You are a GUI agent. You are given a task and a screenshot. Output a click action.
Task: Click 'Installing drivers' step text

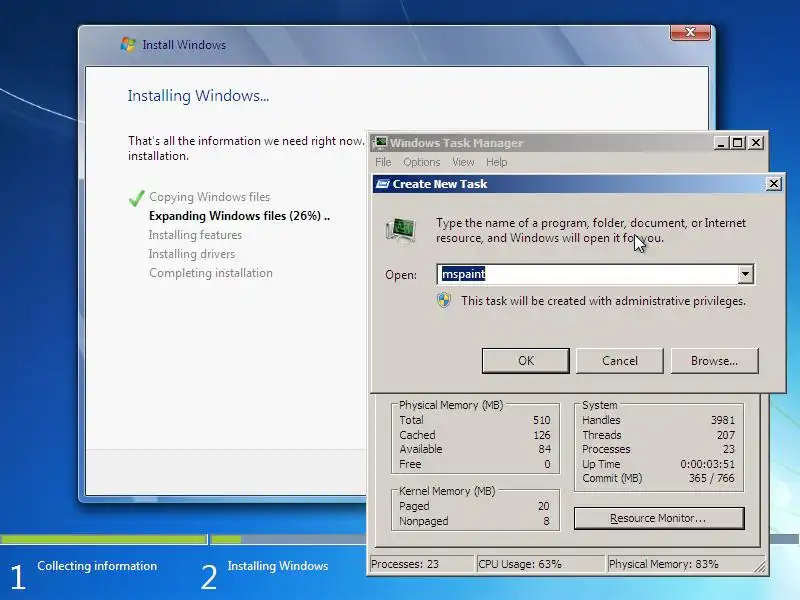click(192, 254)
